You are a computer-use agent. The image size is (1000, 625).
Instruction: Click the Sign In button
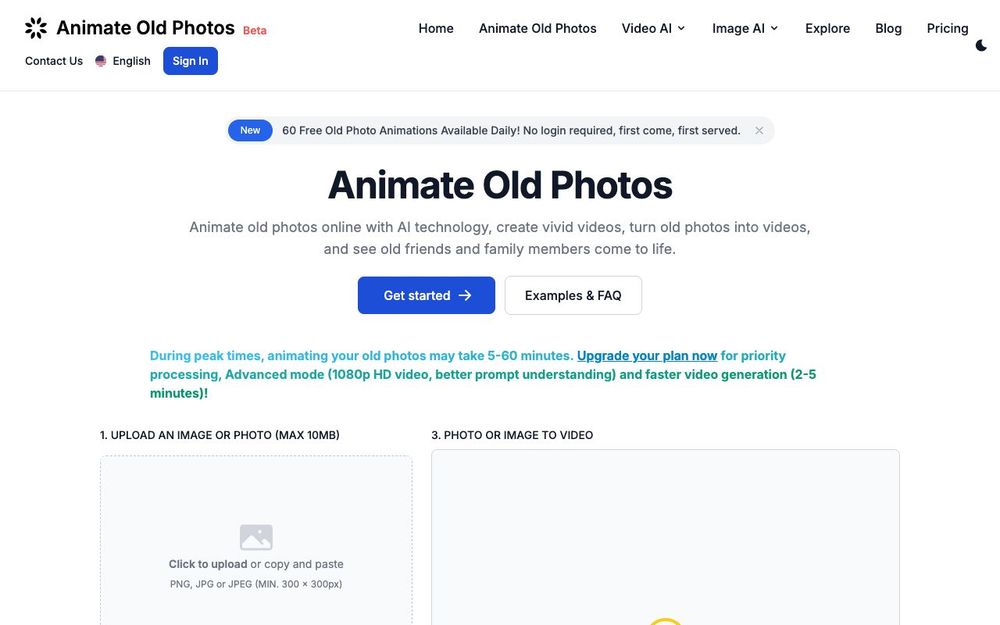tap(190, 60)
